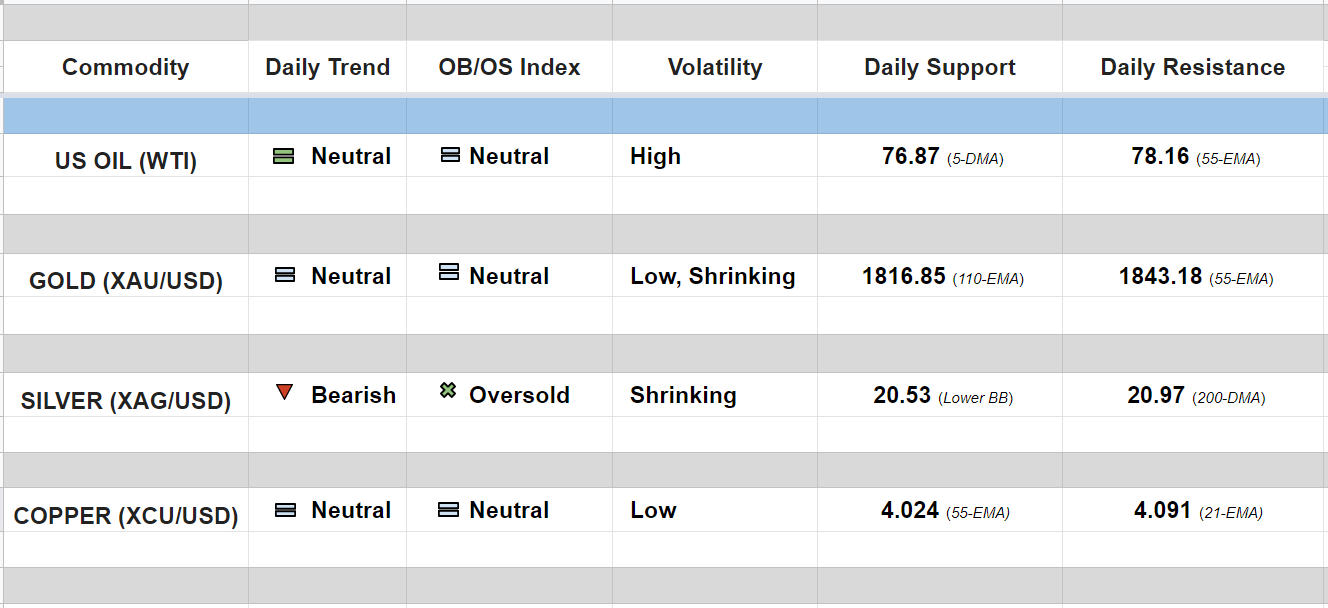1328x608 pixels.
Task: Select the Commodity column header
Action: [x=125, y=67]
